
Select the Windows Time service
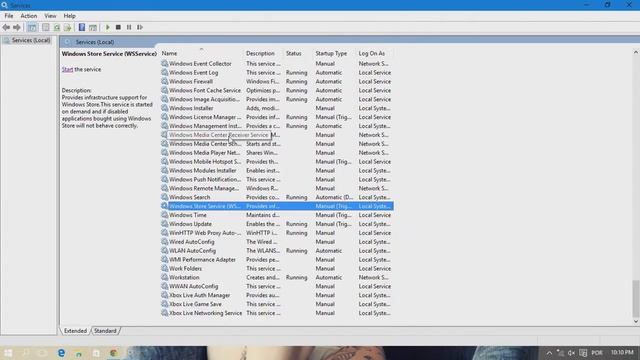(277, 215)
